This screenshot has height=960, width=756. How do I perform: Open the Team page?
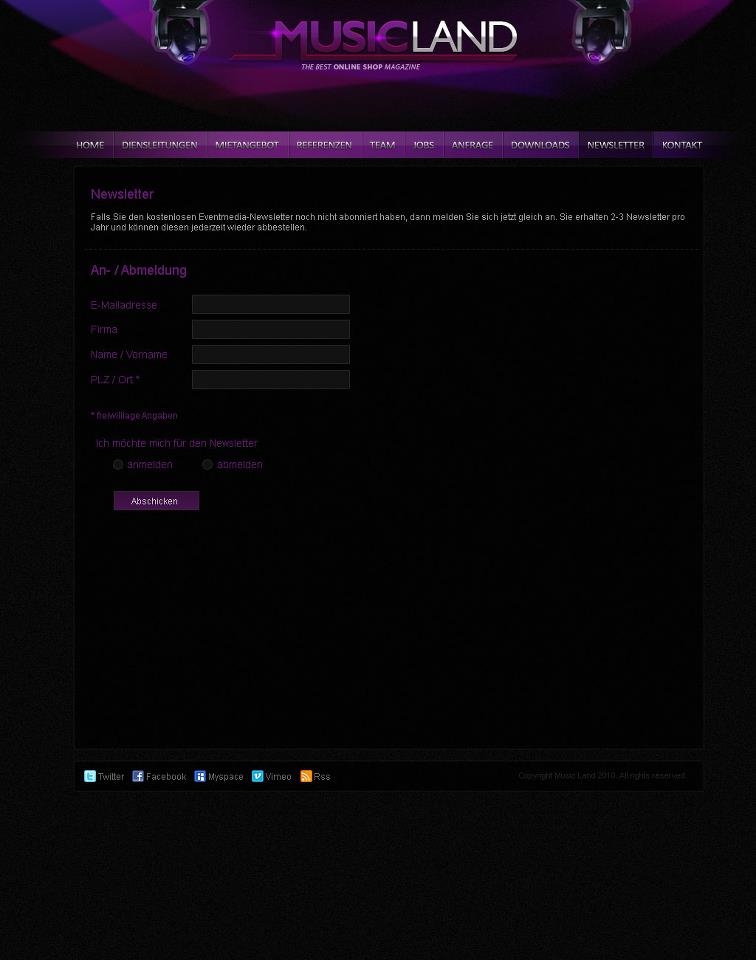tap(382, 145)
